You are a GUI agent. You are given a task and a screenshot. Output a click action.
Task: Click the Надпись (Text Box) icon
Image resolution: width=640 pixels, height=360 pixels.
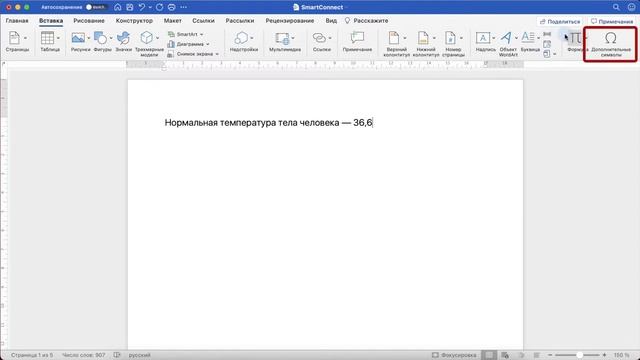pos(483,38)
